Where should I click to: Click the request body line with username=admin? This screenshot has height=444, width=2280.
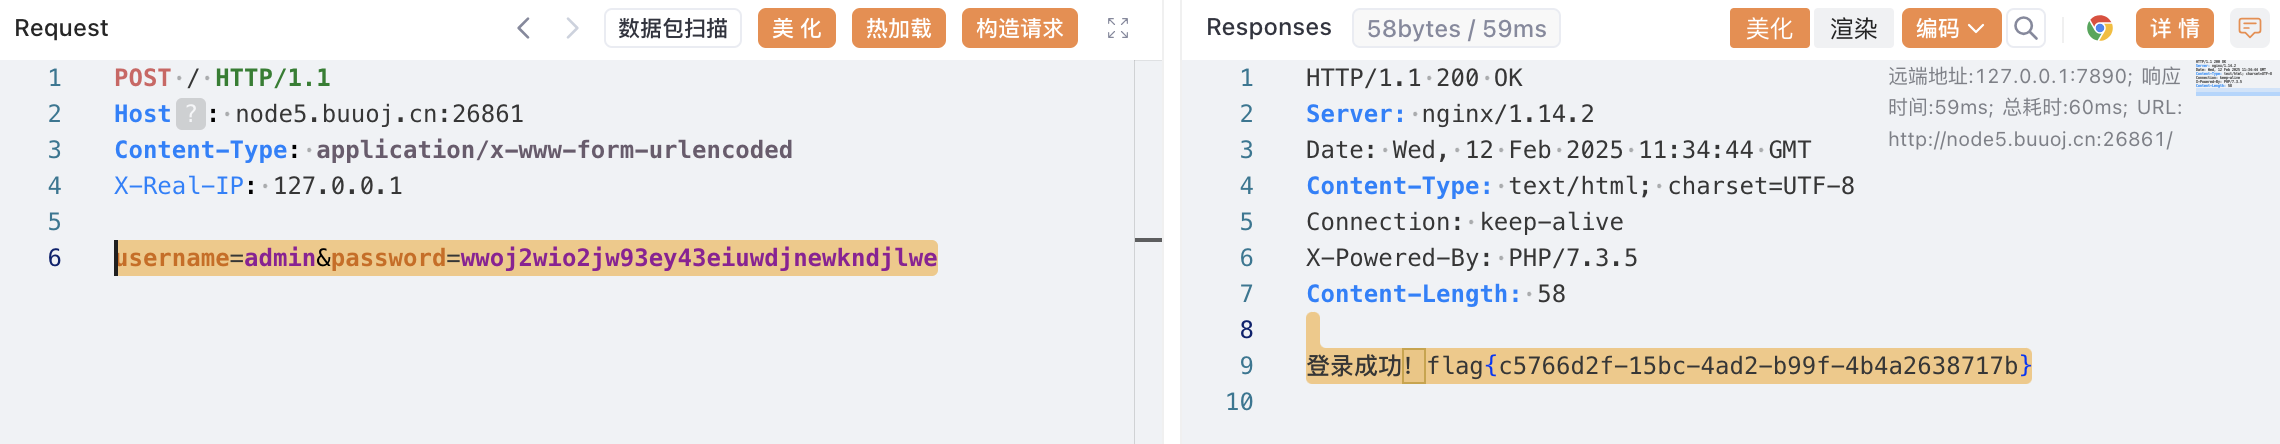(526, 258)
